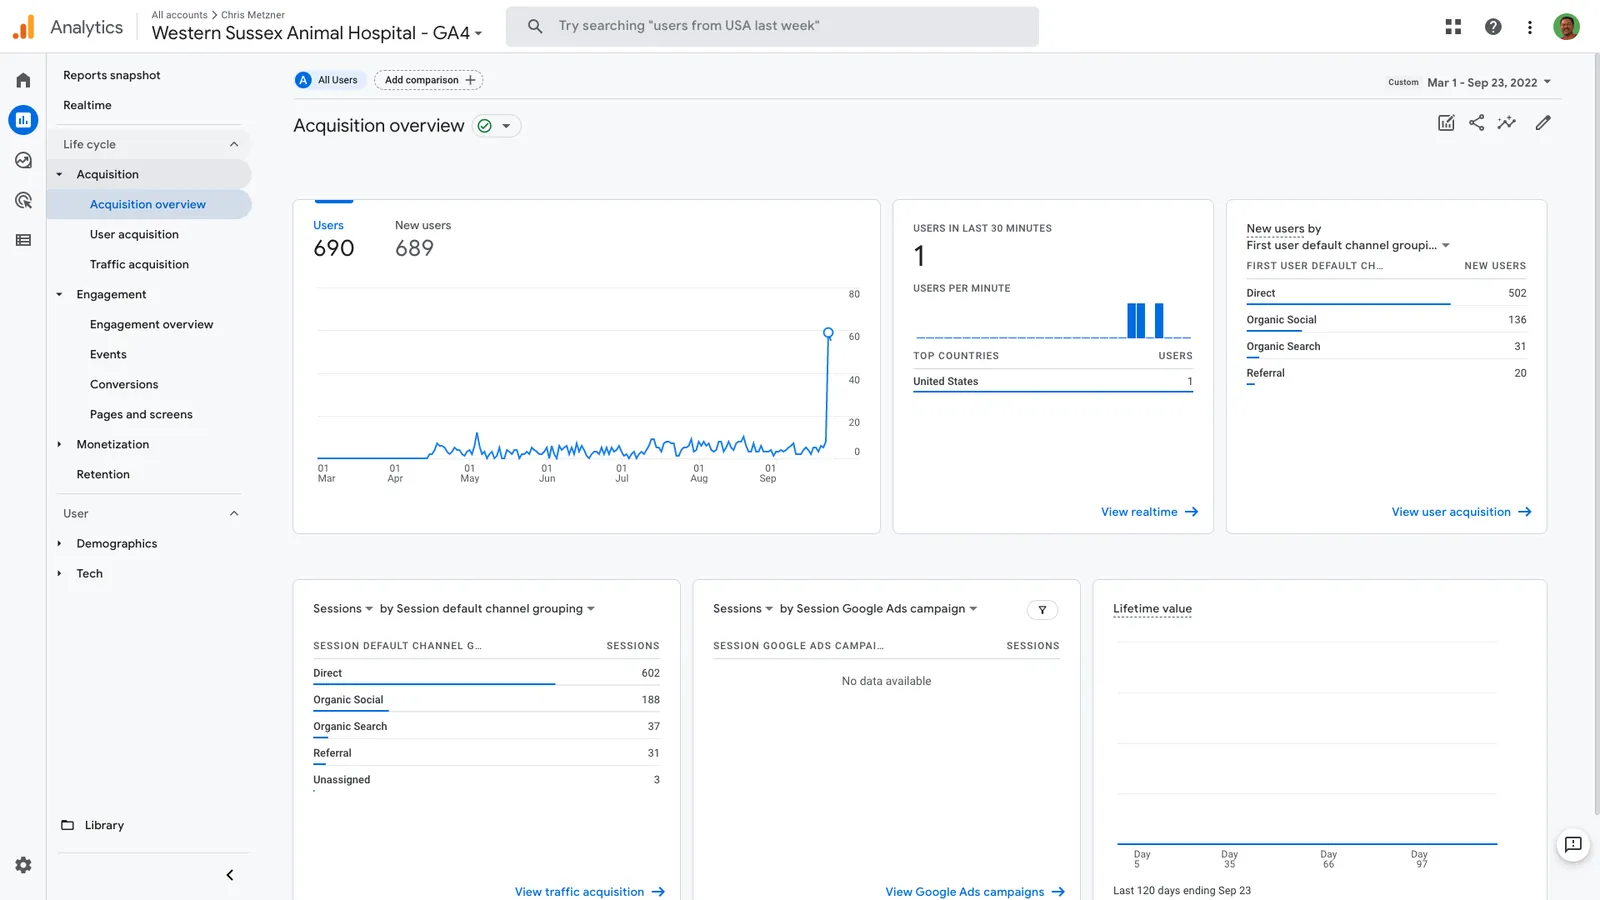This screenshot has width=1600, height=900.
Task: Open the Analytics logo
Action: 67,27
